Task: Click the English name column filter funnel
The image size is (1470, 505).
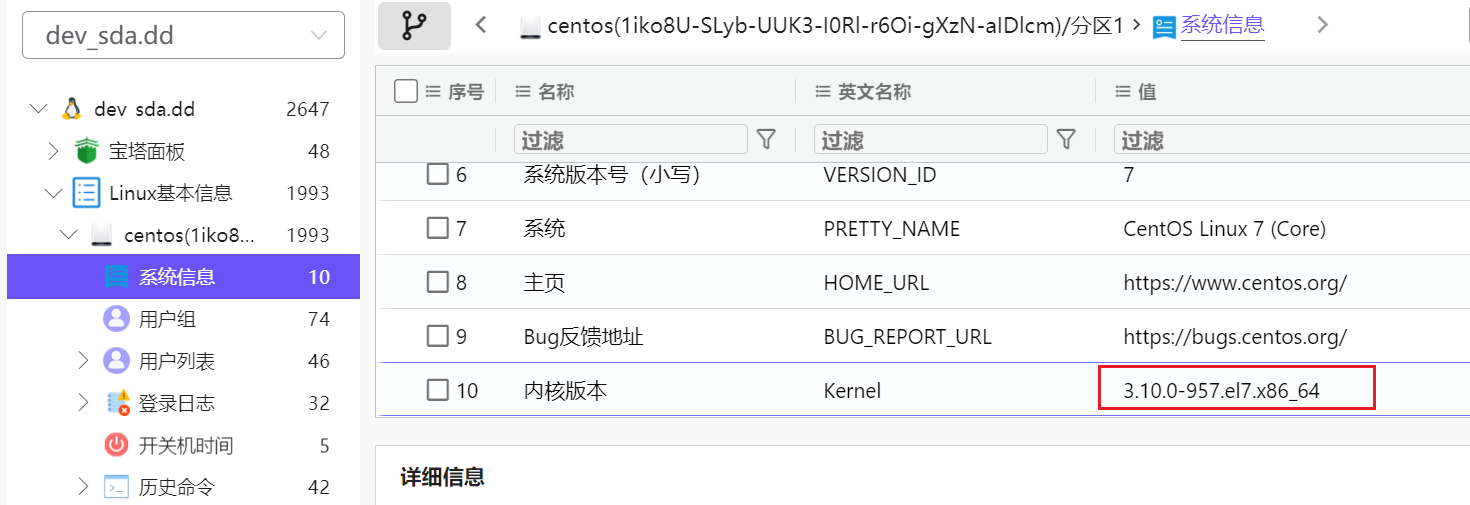Action: [1066, 140]
